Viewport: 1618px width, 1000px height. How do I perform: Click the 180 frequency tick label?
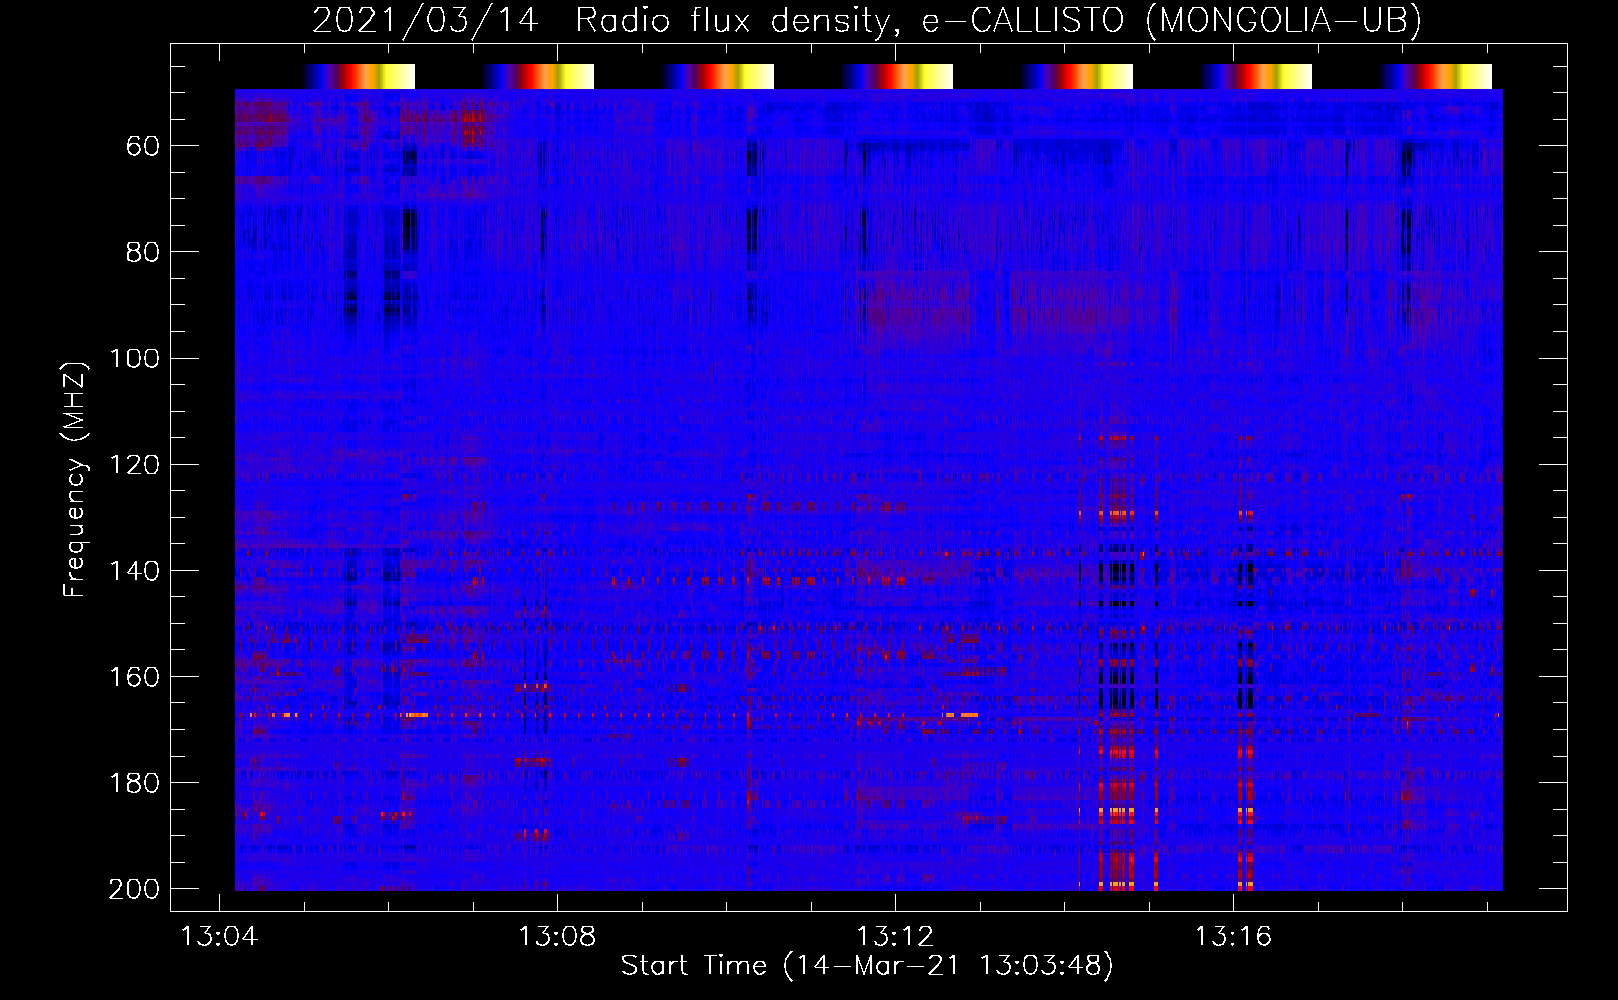tap(134, 783)
